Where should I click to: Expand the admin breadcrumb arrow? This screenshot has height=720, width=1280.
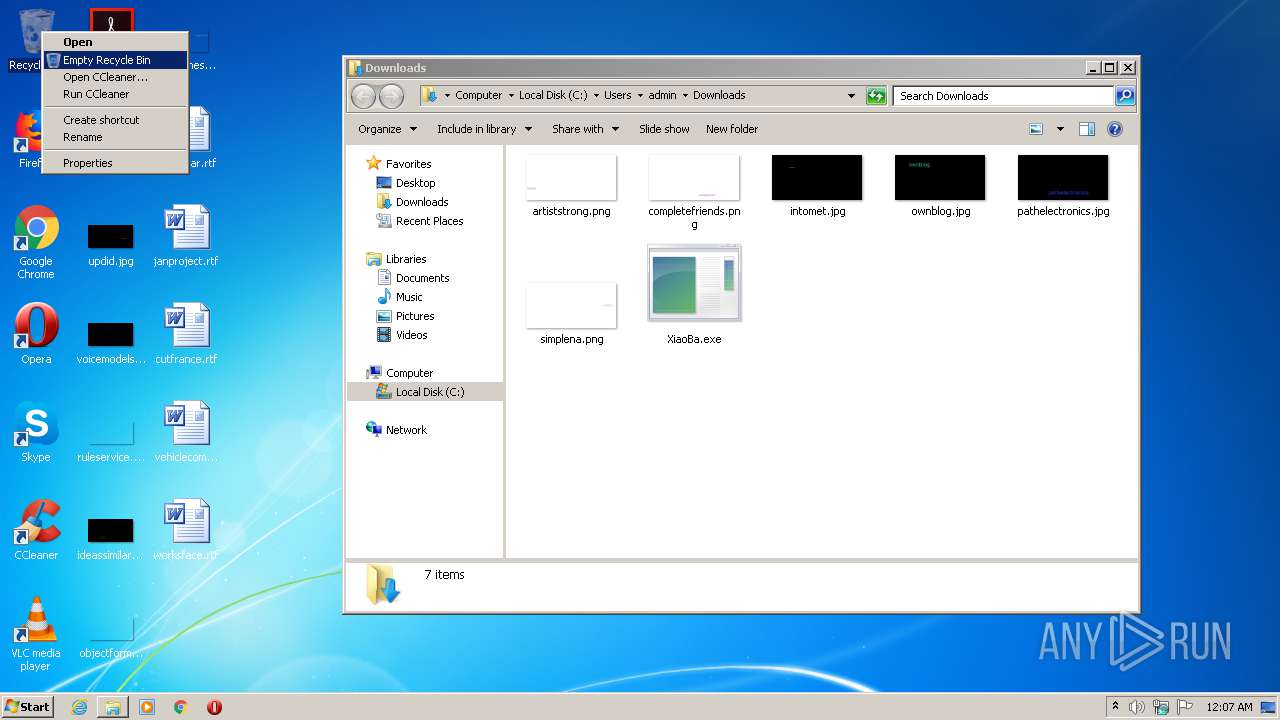685,96
